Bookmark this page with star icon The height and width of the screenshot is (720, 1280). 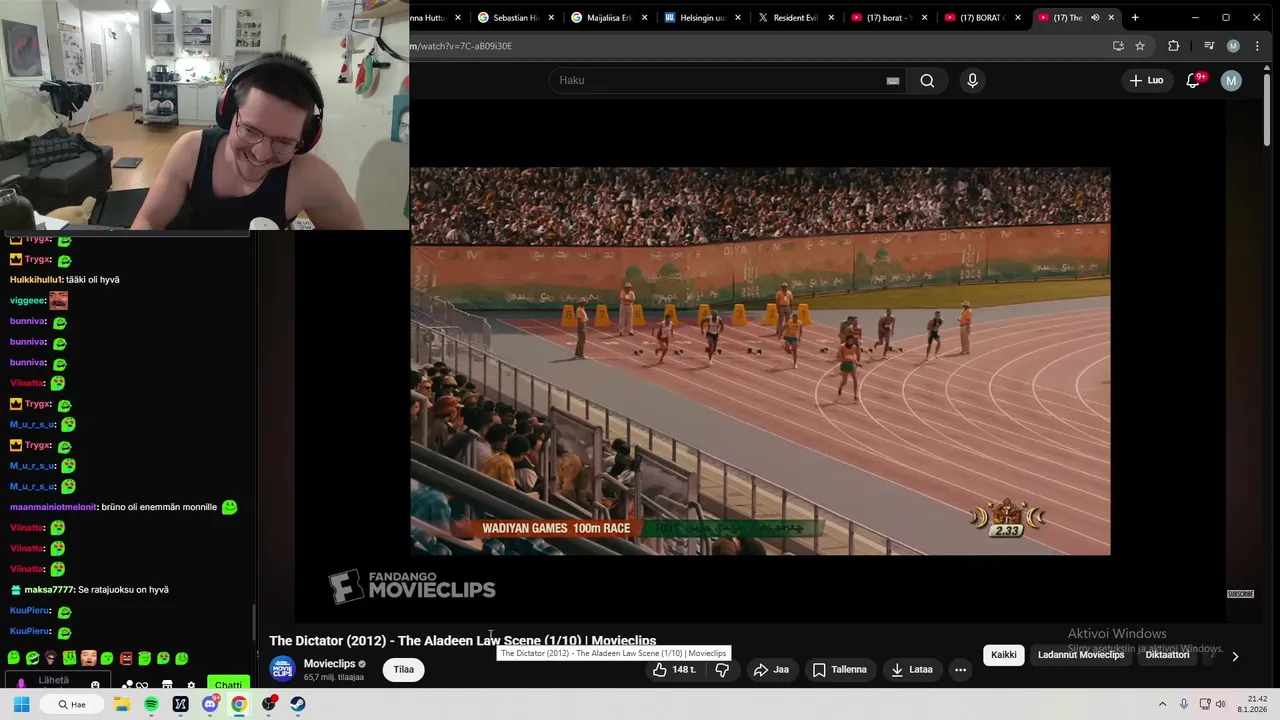pos(1140,46)
